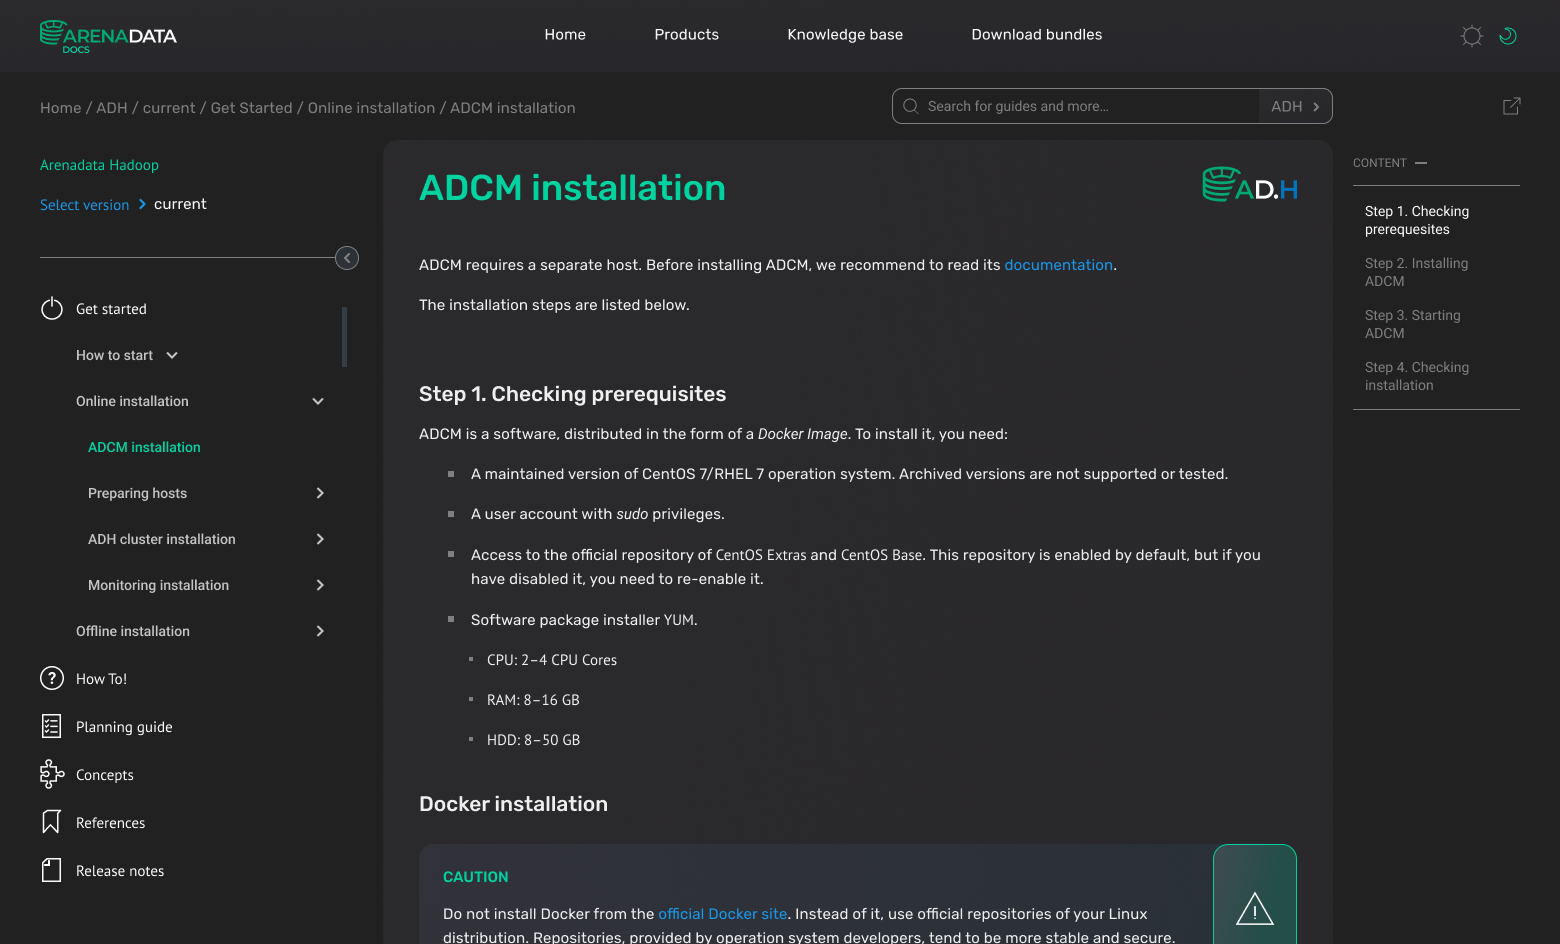Switch to dark theme moon icon
1560x944 pixels.
click(1508, 36)
